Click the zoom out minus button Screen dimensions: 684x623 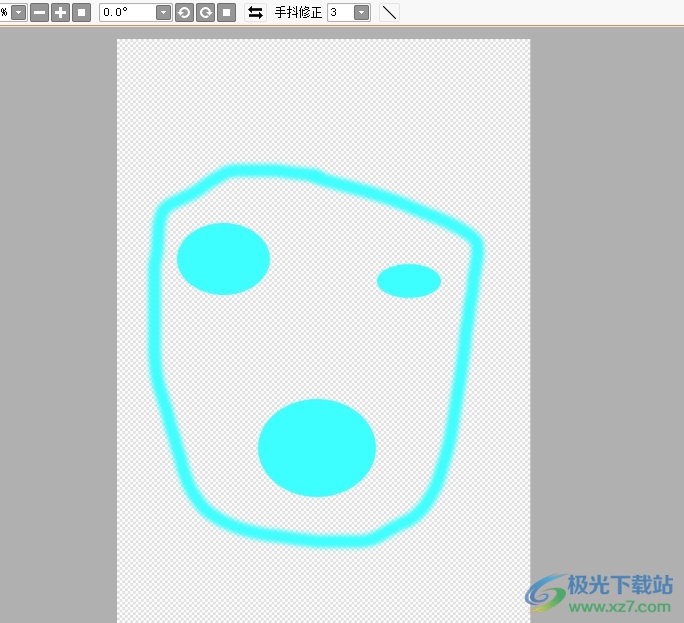tap(39, 13)
